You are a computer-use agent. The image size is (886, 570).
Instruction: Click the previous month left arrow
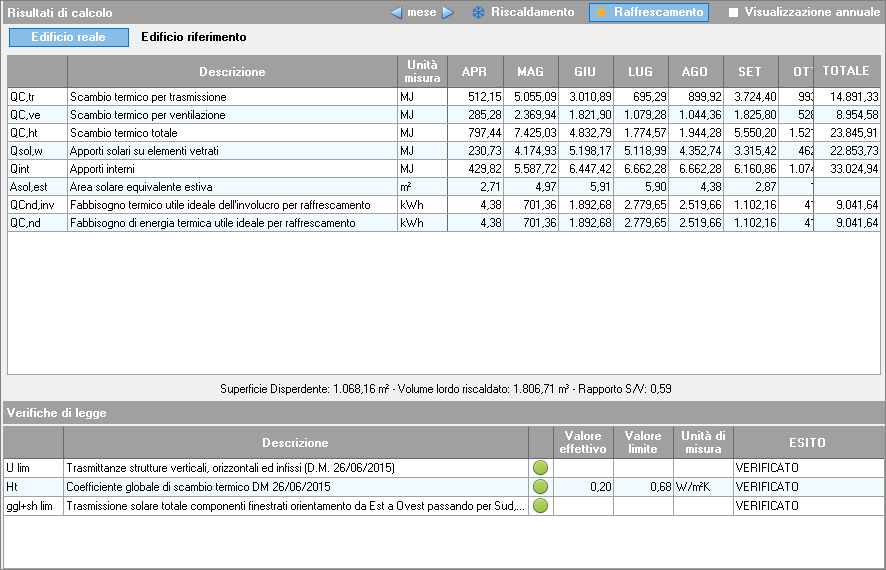click(396, 13)
